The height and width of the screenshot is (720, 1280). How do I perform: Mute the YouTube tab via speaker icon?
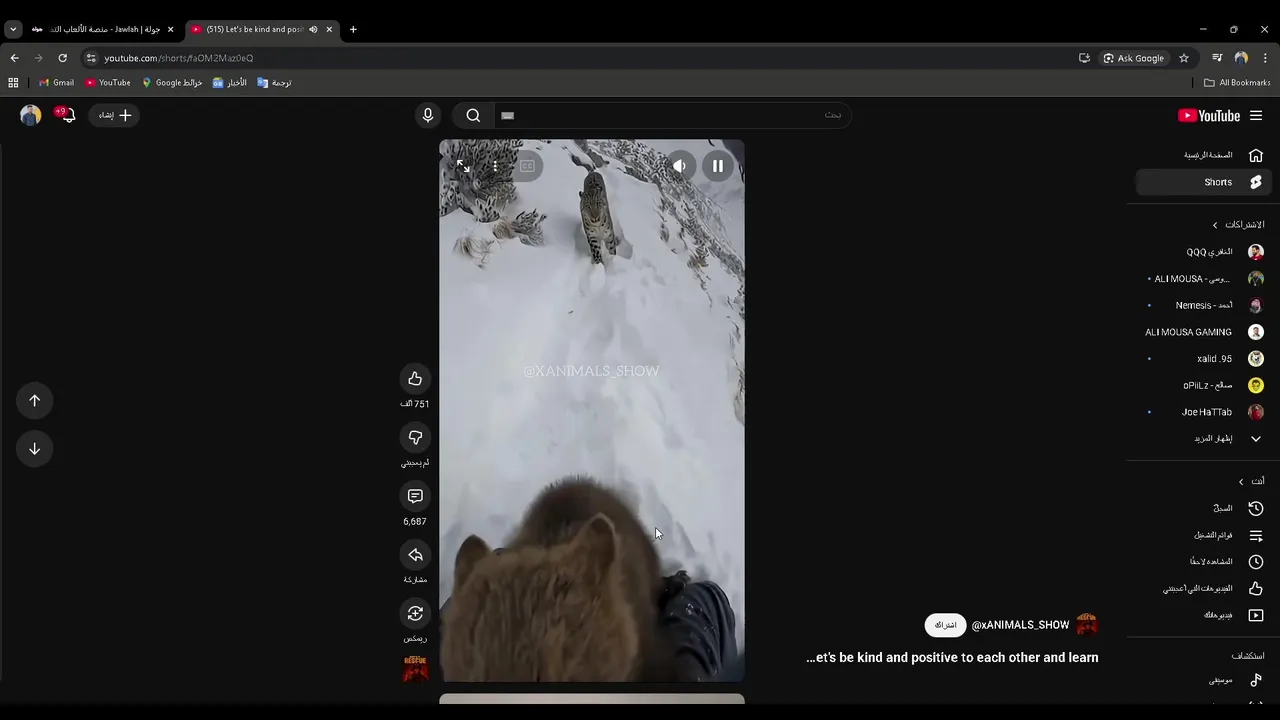point(313,29)
